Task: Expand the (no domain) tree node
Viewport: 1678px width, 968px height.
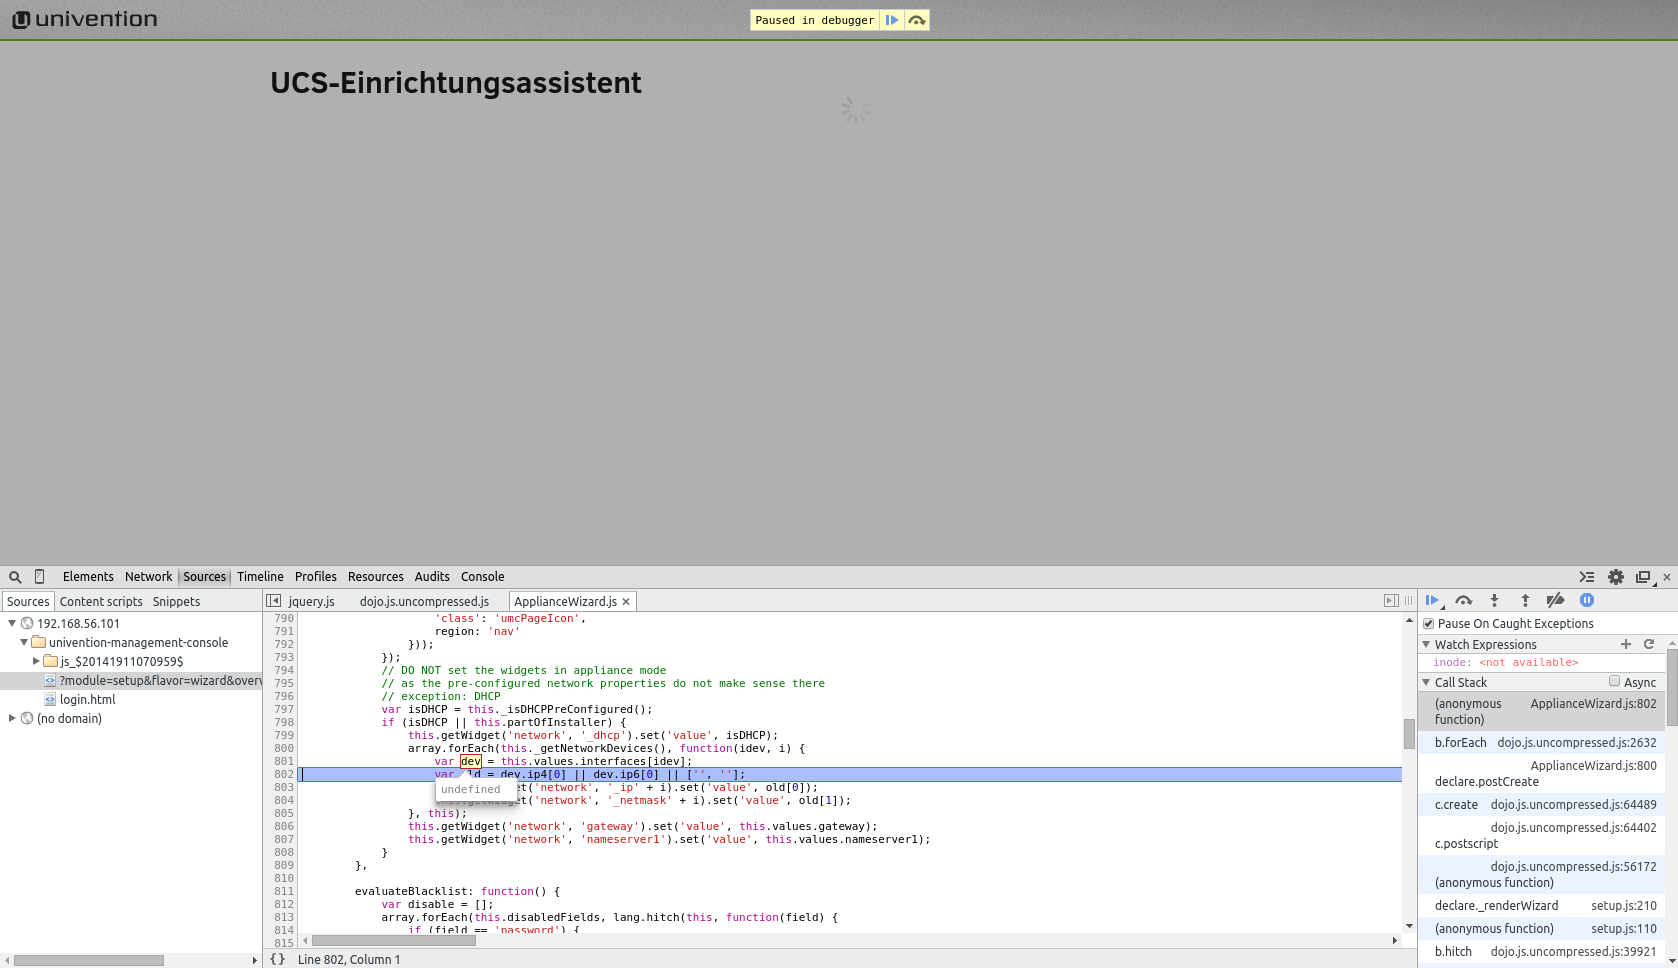Action: click(x=12, y=718)
